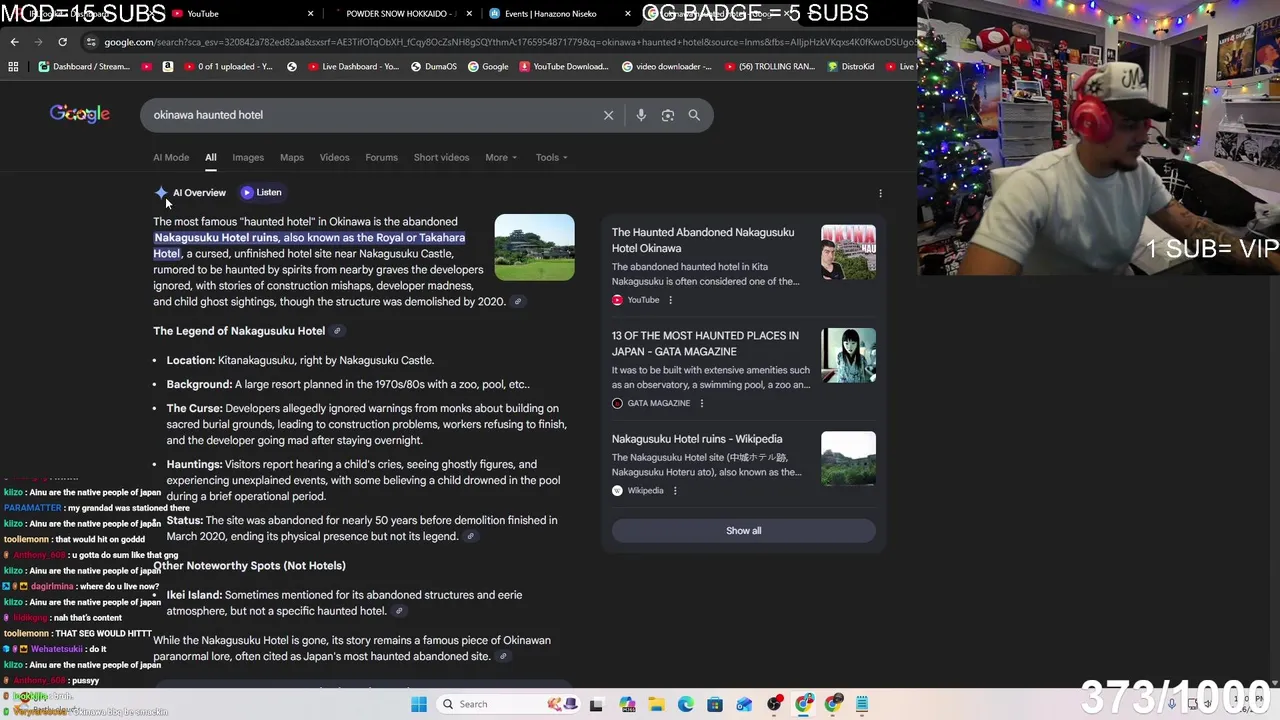This screenshot has width=1280, height=720.
Task: Click the GATA Magazine article thumbnail
Action: (848, 355)
